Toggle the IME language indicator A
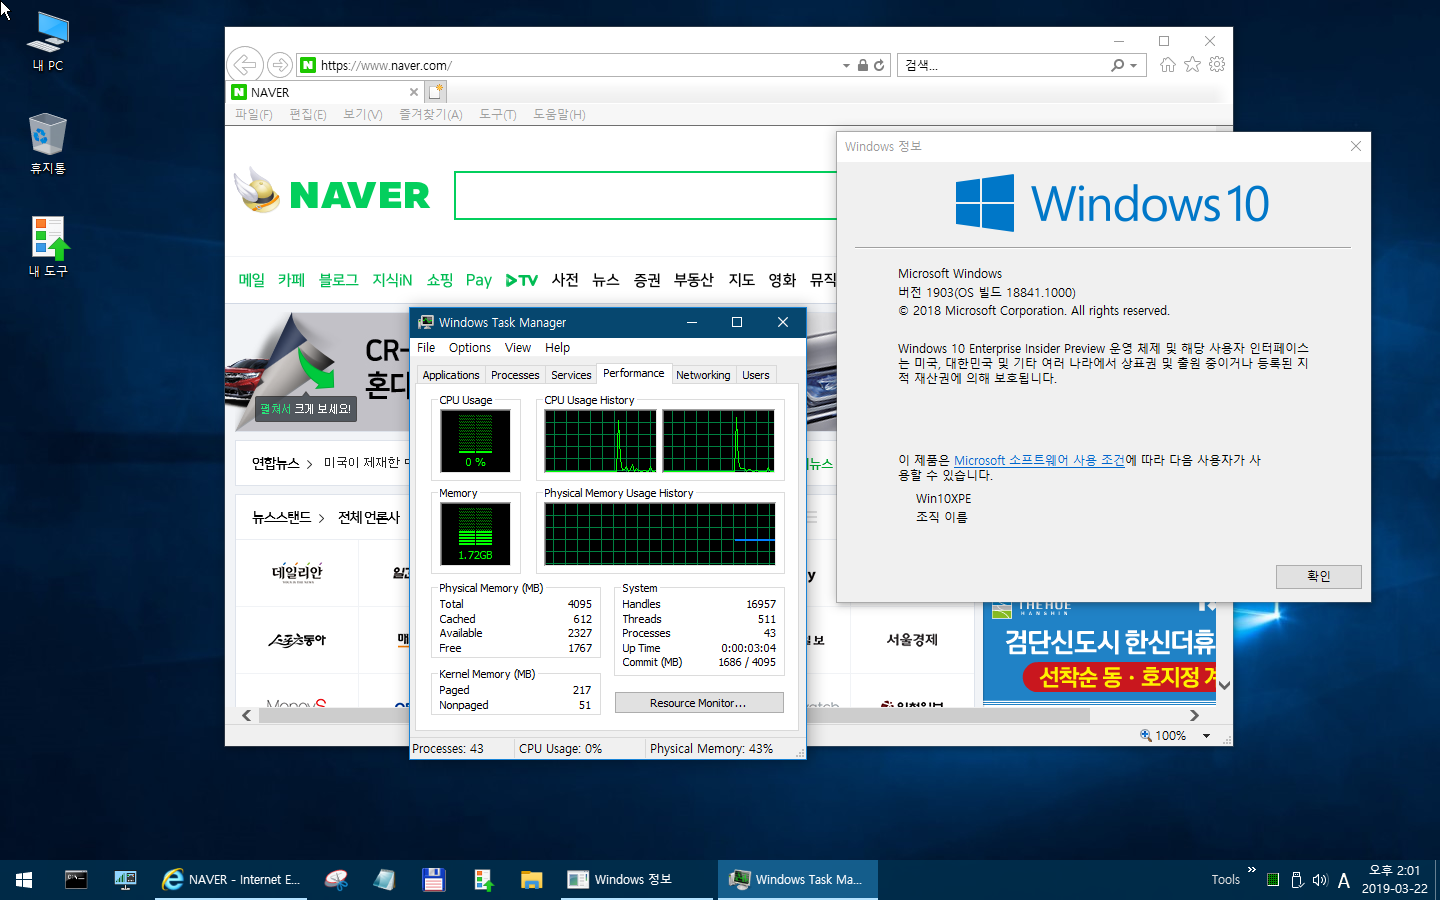Screen dimensions: 1440x900 click(1344, 880)
